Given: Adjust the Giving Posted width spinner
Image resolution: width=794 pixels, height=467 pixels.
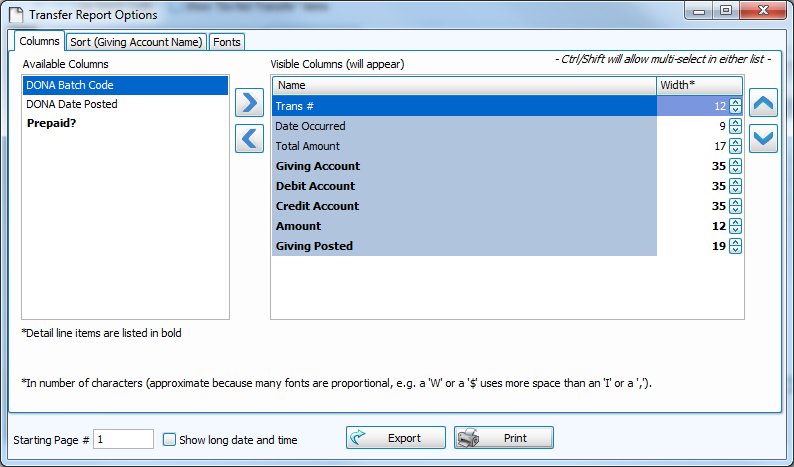Looking at the screenshot, I should click(x=735, y=246).
